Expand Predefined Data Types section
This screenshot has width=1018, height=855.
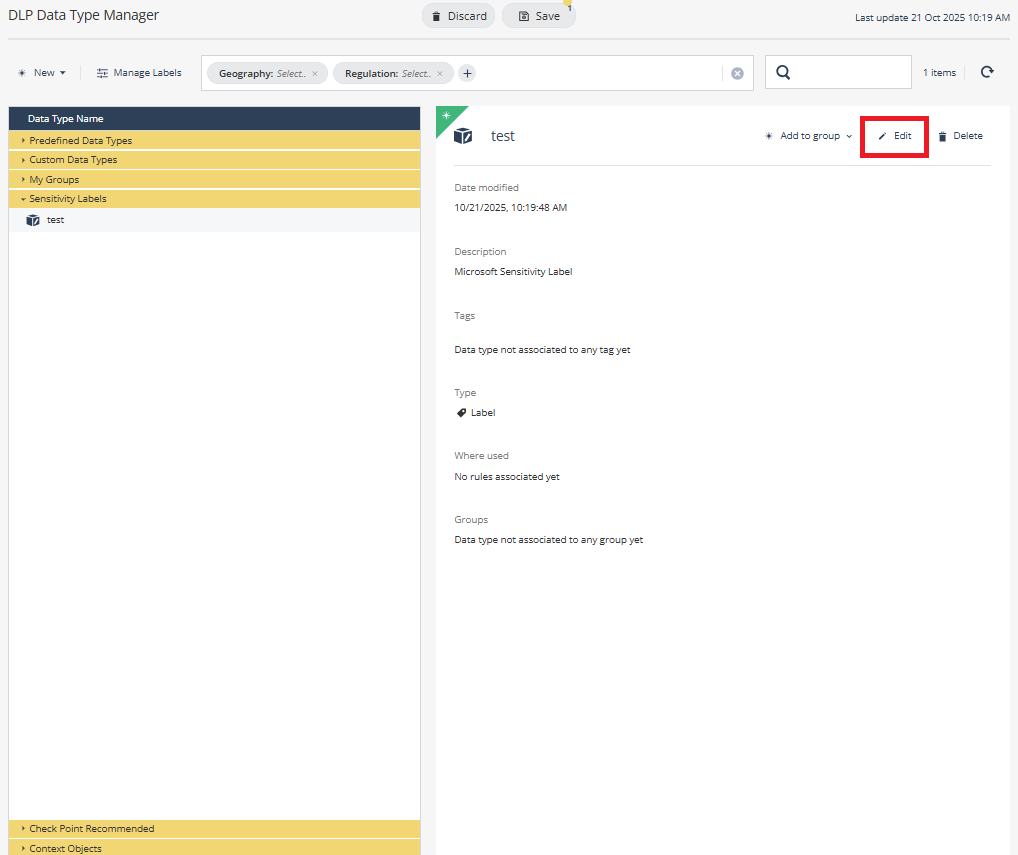80,141
